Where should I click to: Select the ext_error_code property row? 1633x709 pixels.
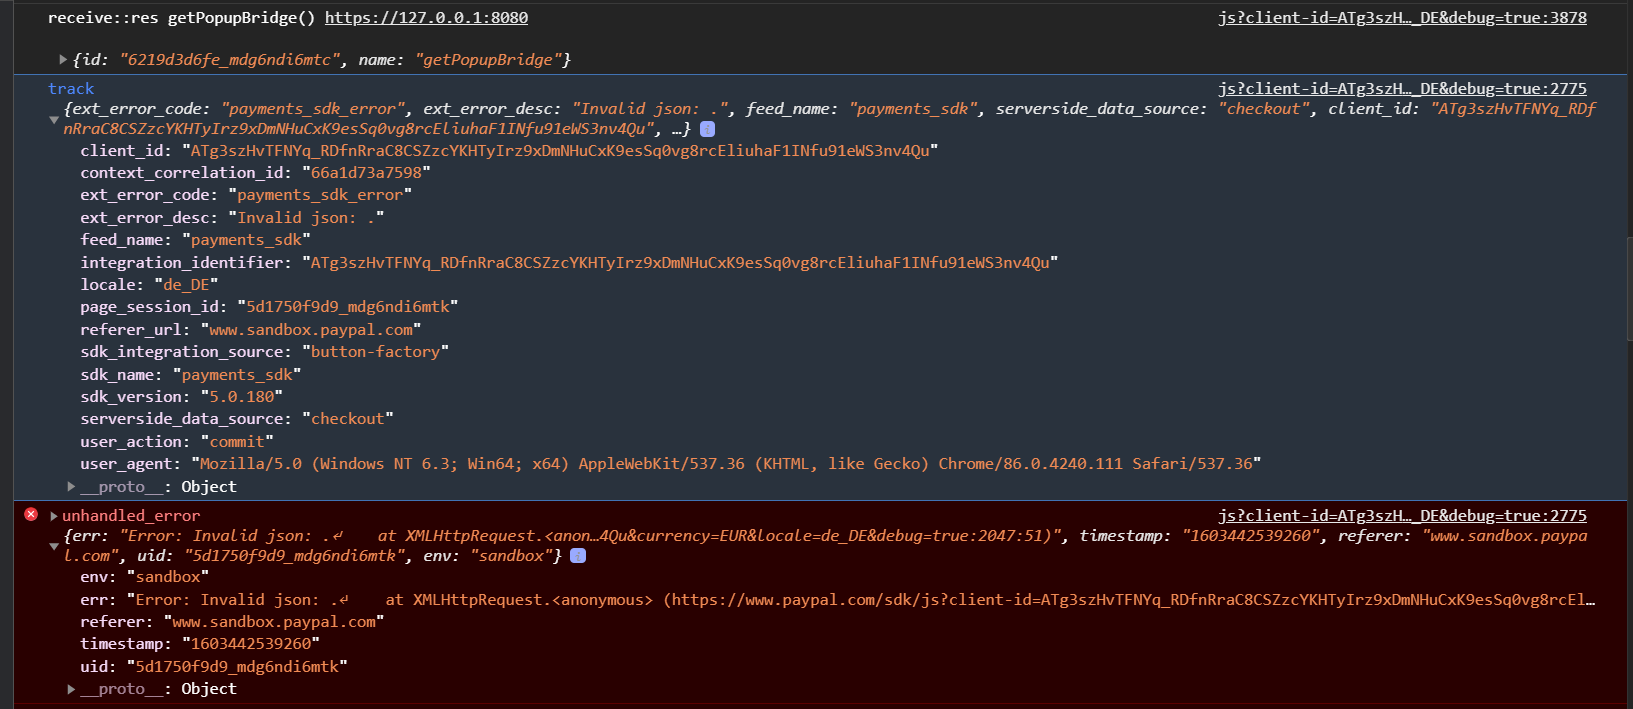(246, 195)
